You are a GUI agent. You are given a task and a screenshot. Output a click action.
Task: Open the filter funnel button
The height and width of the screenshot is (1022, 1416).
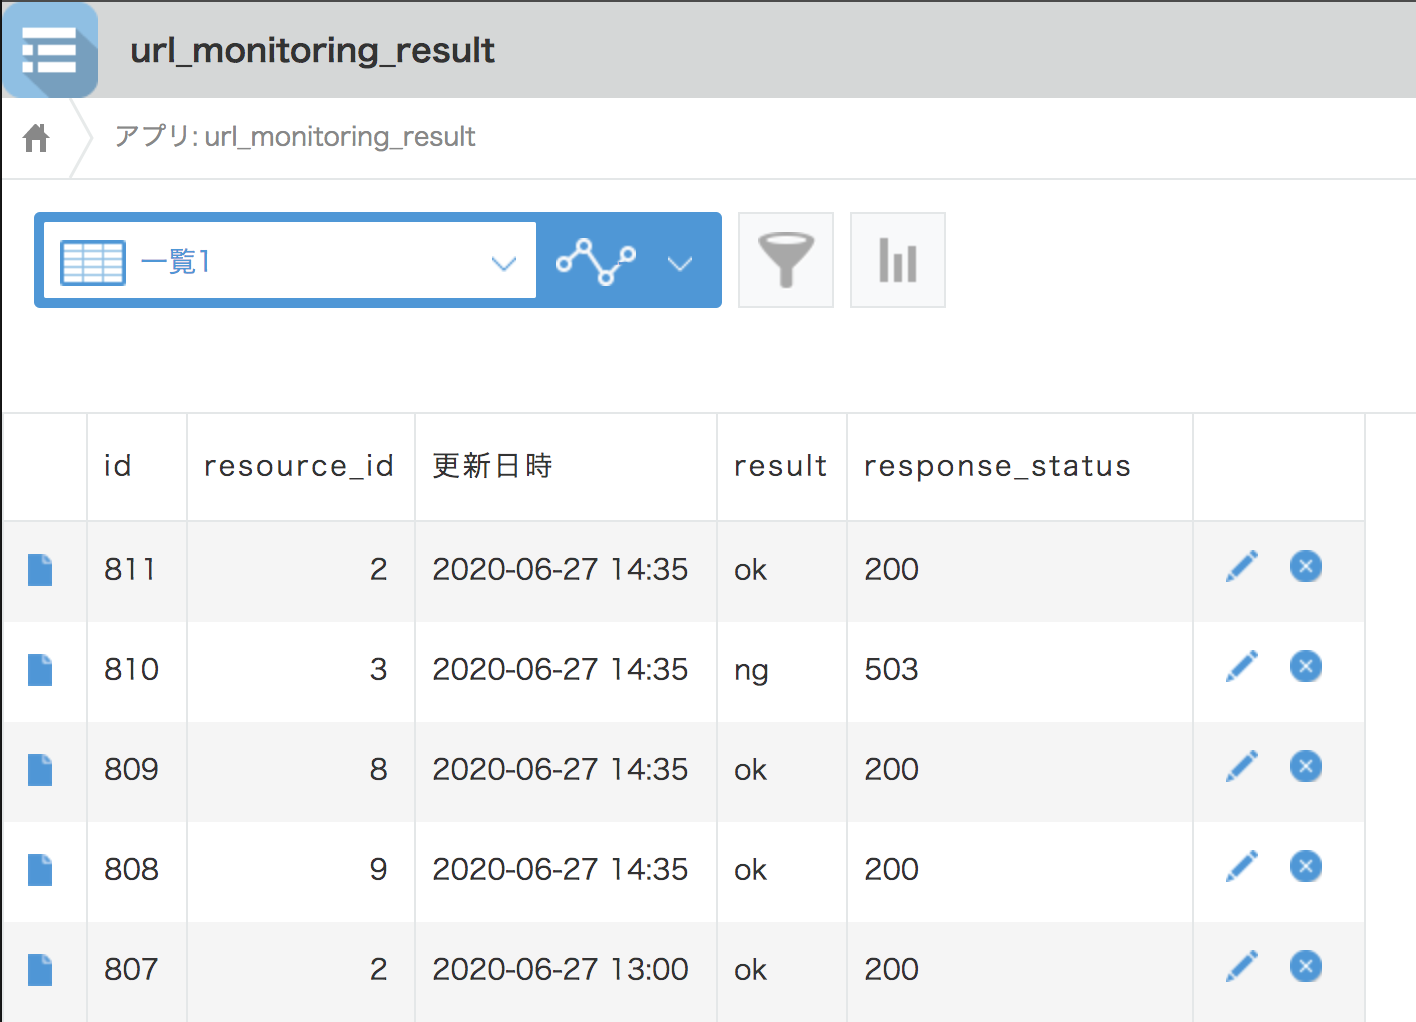click(x=786, y=260)
